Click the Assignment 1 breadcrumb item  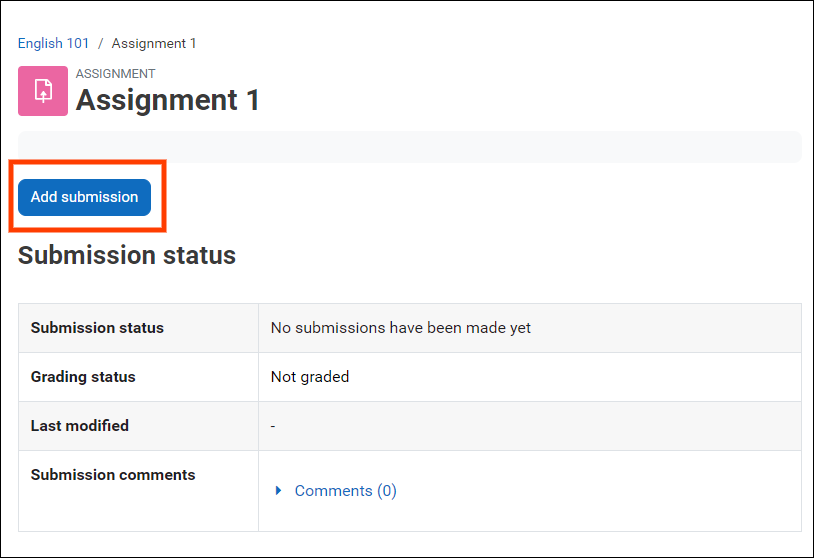(154, 43)
